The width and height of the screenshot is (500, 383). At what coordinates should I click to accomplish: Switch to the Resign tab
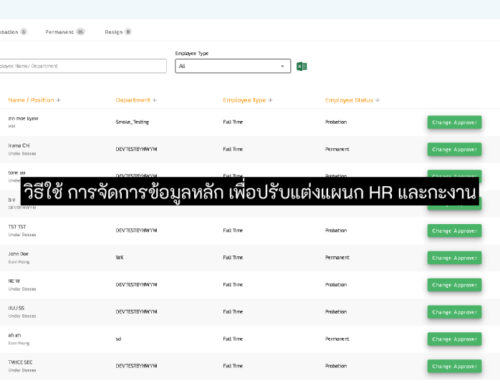[118, 32]
